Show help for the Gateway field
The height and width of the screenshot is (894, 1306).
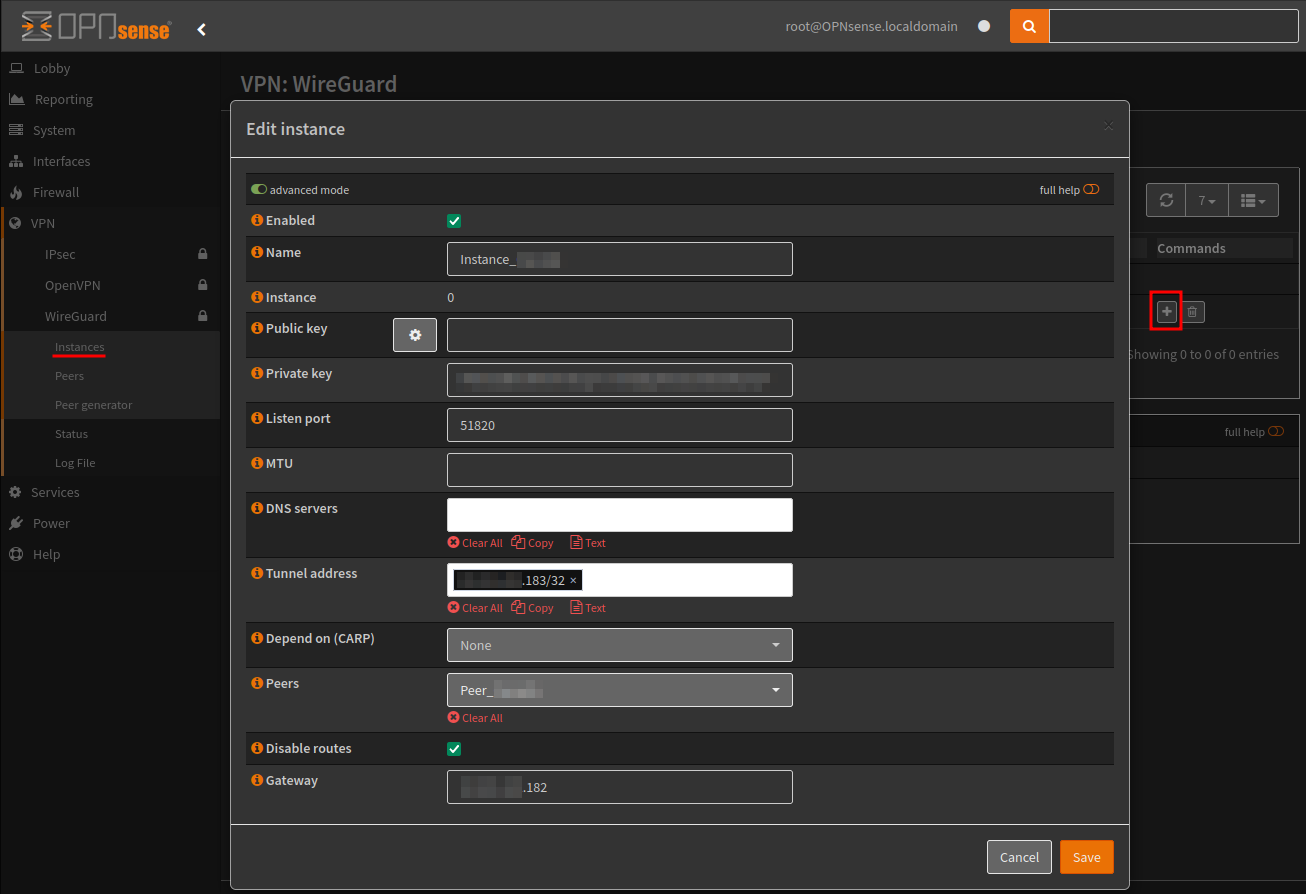pyautogui.click(x=257, y=780)
